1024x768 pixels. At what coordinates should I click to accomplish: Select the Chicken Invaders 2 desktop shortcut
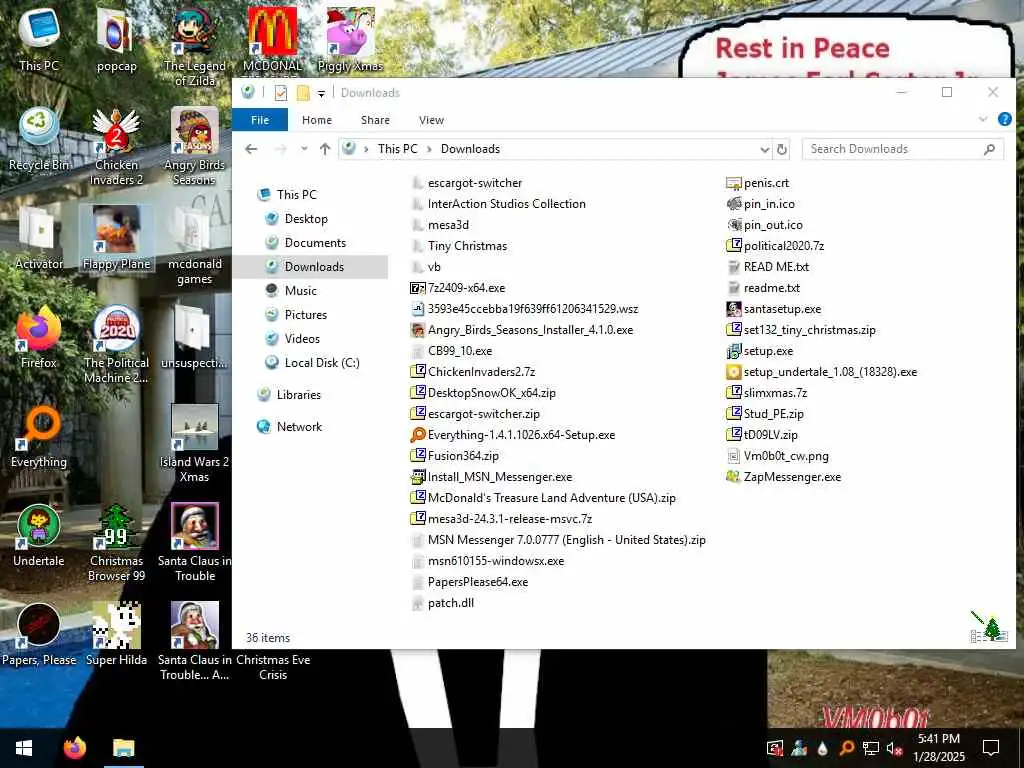click(x=116, y=147)
